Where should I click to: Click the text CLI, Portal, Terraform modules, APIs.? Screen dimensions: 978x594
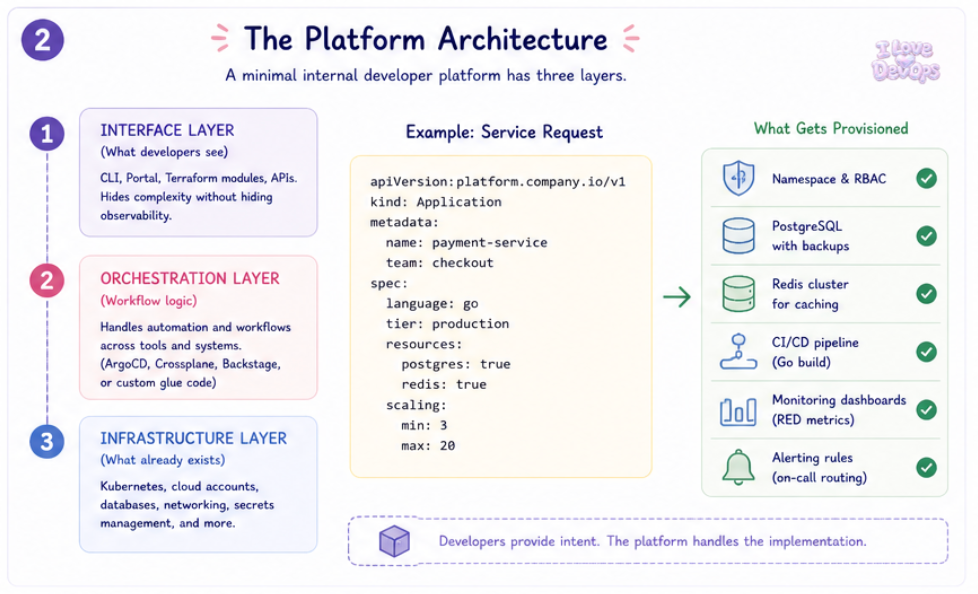coord(198,178)
